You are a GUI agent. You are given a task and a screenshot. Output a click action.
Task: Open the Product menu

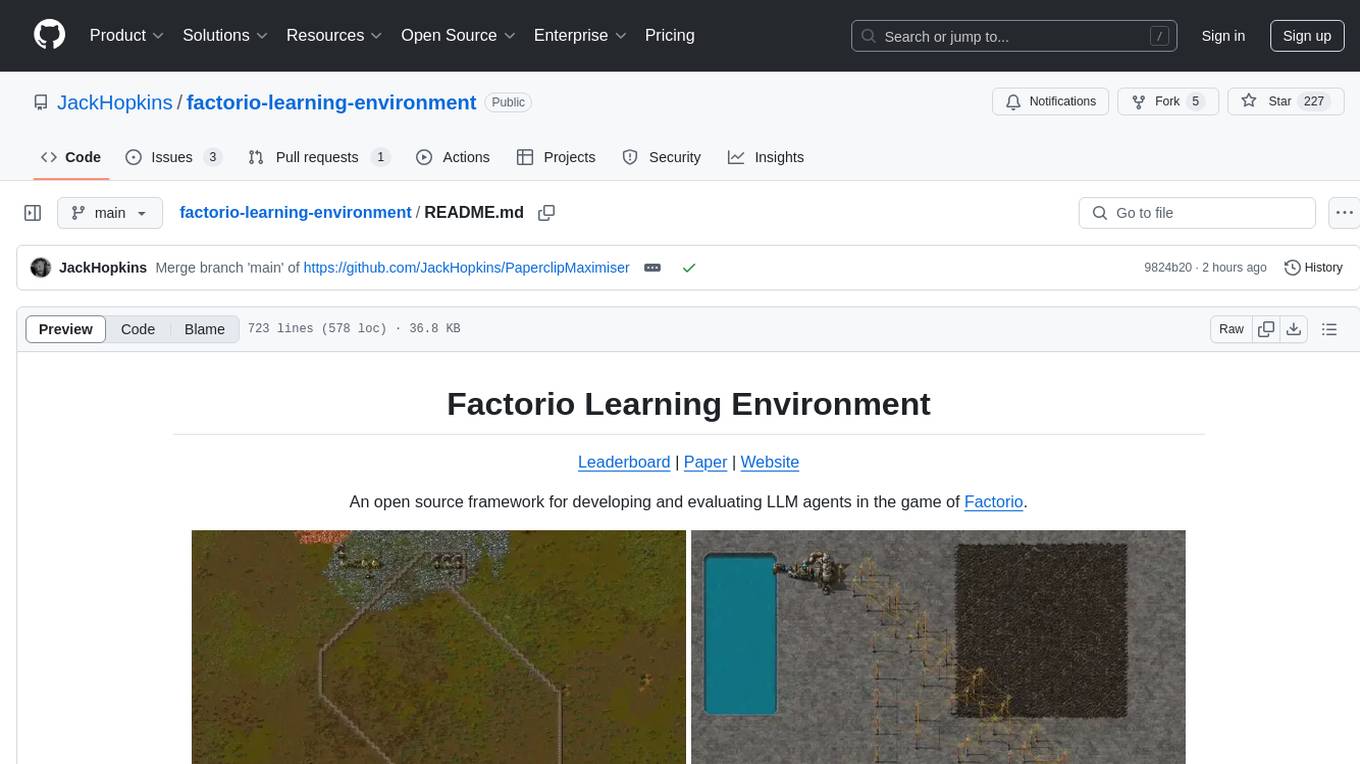pyautogui.click(x=126, y=35)
